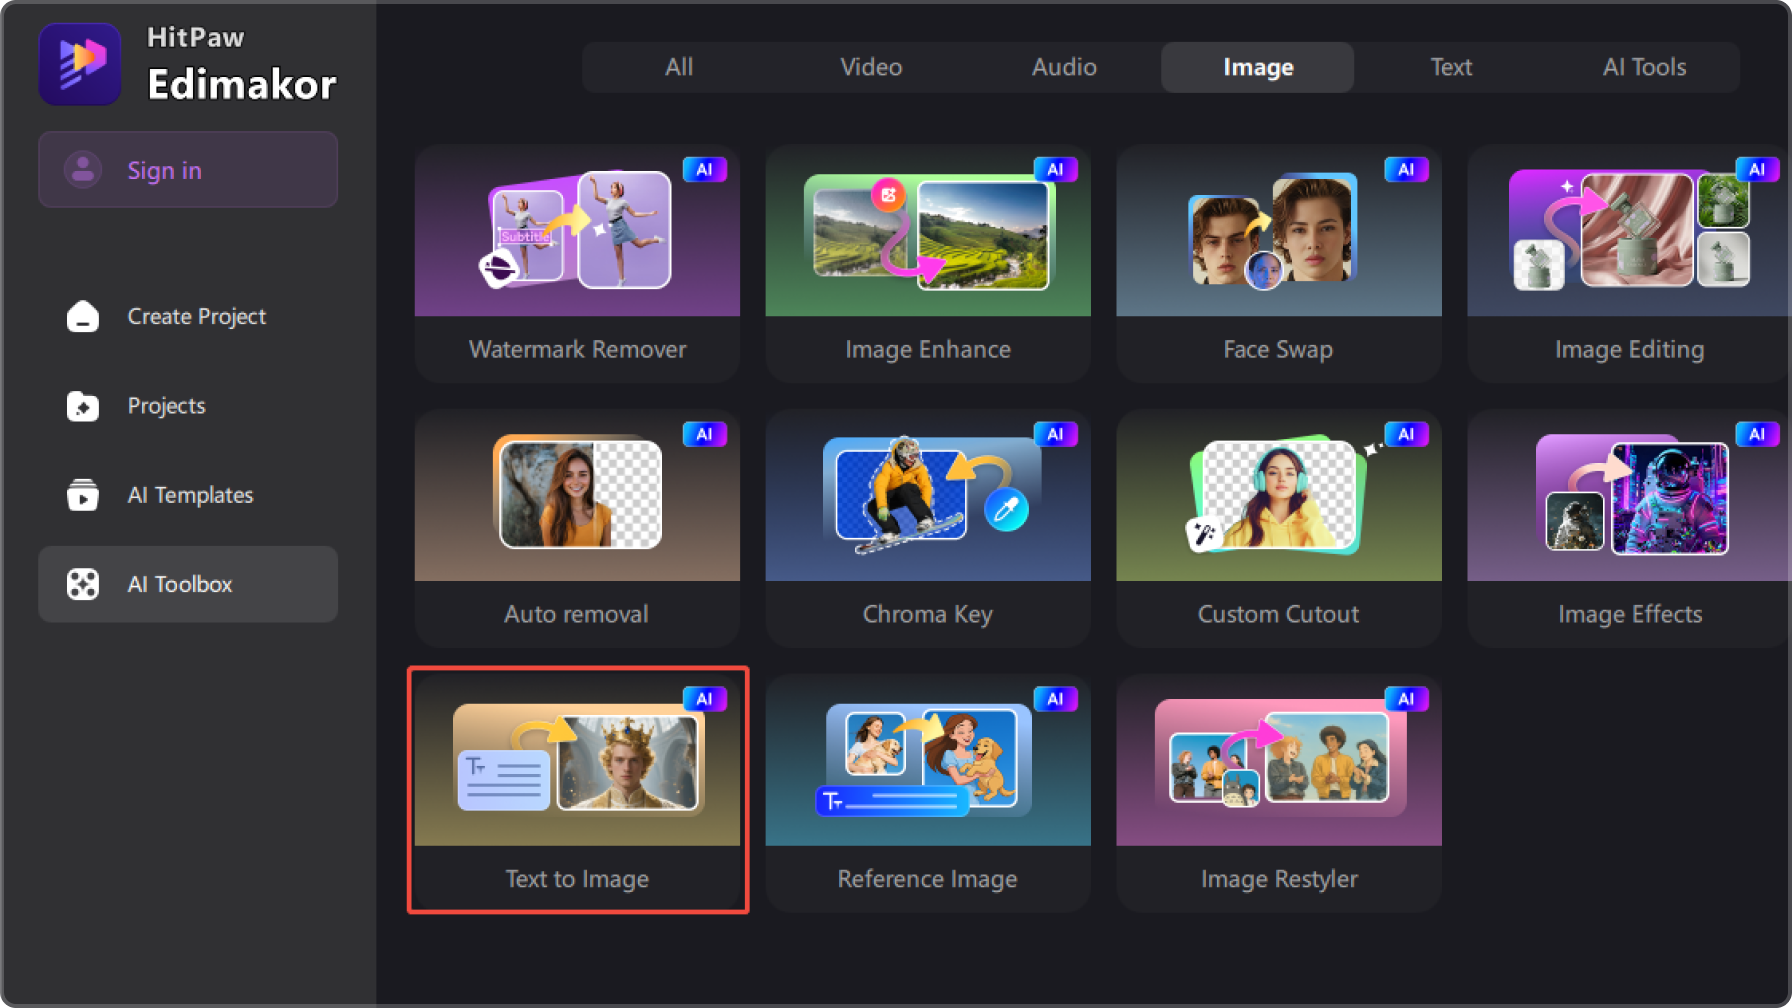Select the Image Restyler tool thumbnail
The height and width of the screenshot is (1008, 1792).
[x=1279, y=761]
